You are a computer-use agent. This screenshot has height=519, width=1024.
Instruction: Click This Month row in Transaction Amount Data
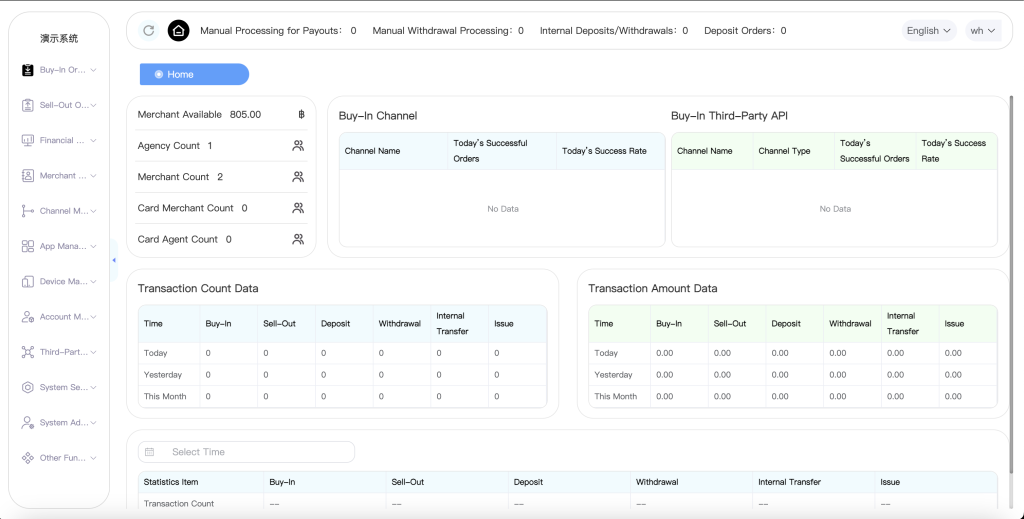793,396
